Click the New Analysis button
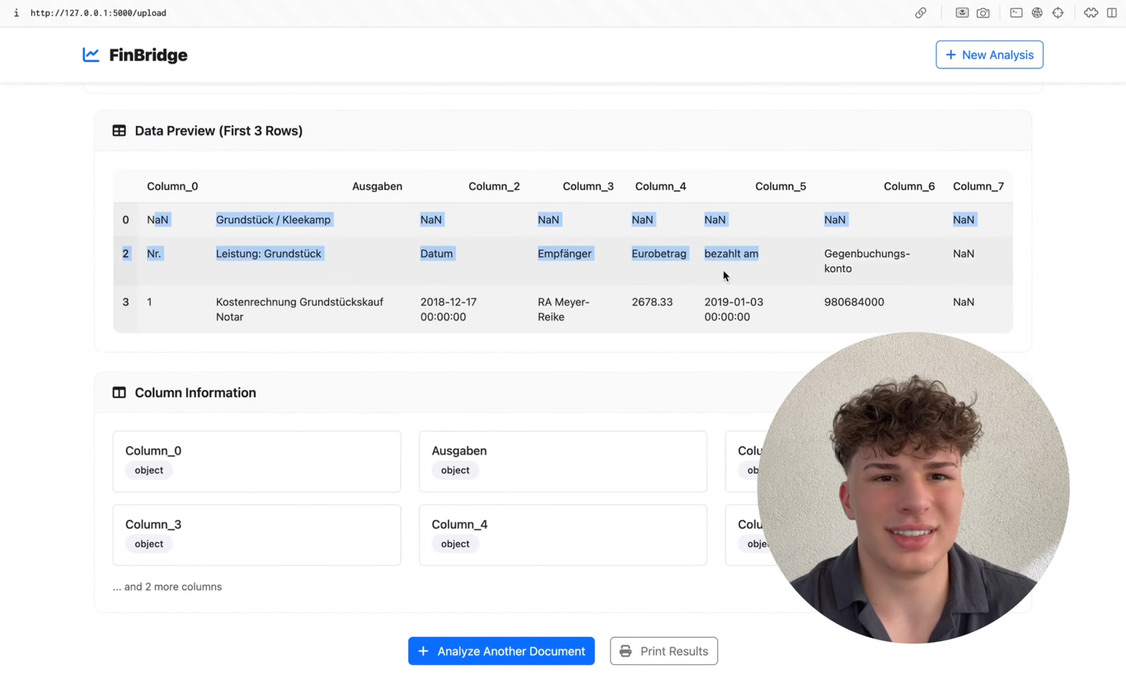The height and width of the screenshot is (697, 1126). coord(989,55)
